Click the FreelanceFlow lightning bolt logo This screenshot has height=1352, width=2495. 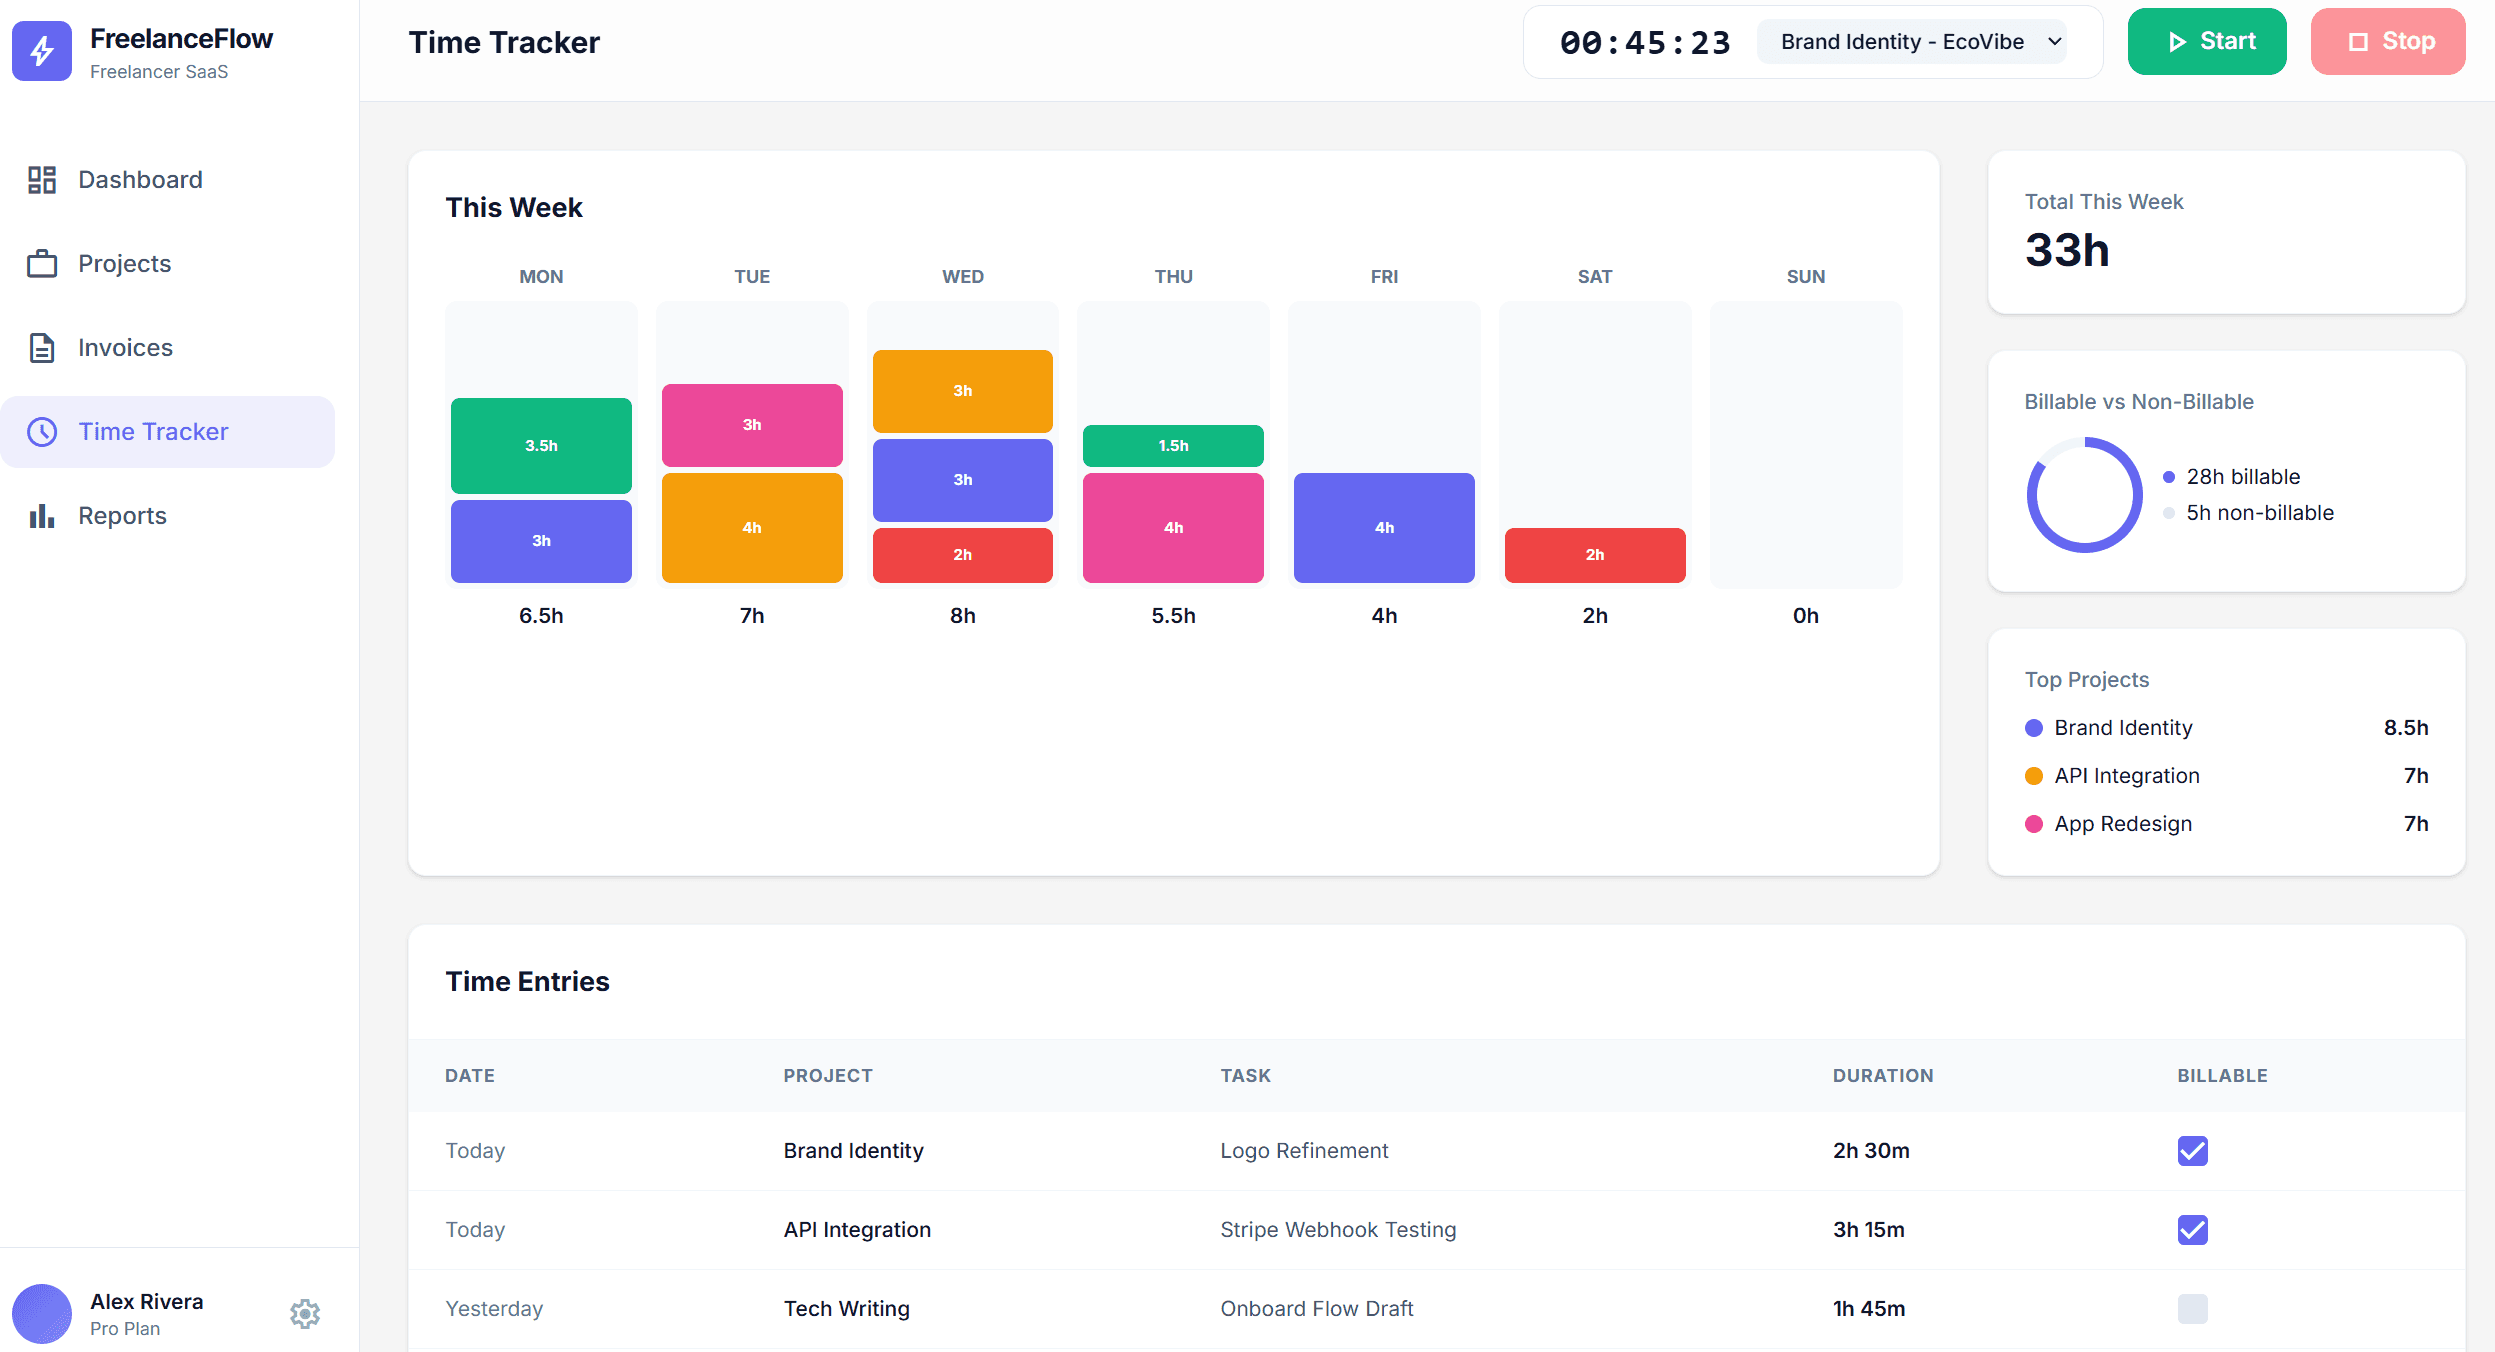42,51
